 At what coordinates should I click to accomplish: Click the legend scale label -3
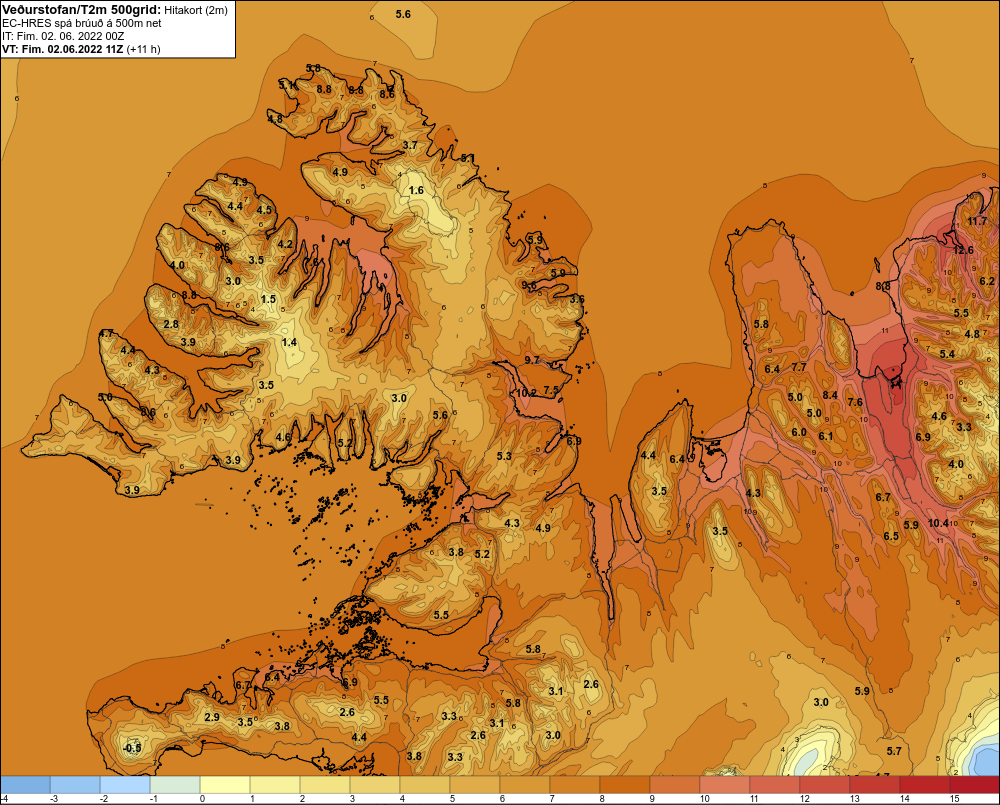(x=55, y=799)
